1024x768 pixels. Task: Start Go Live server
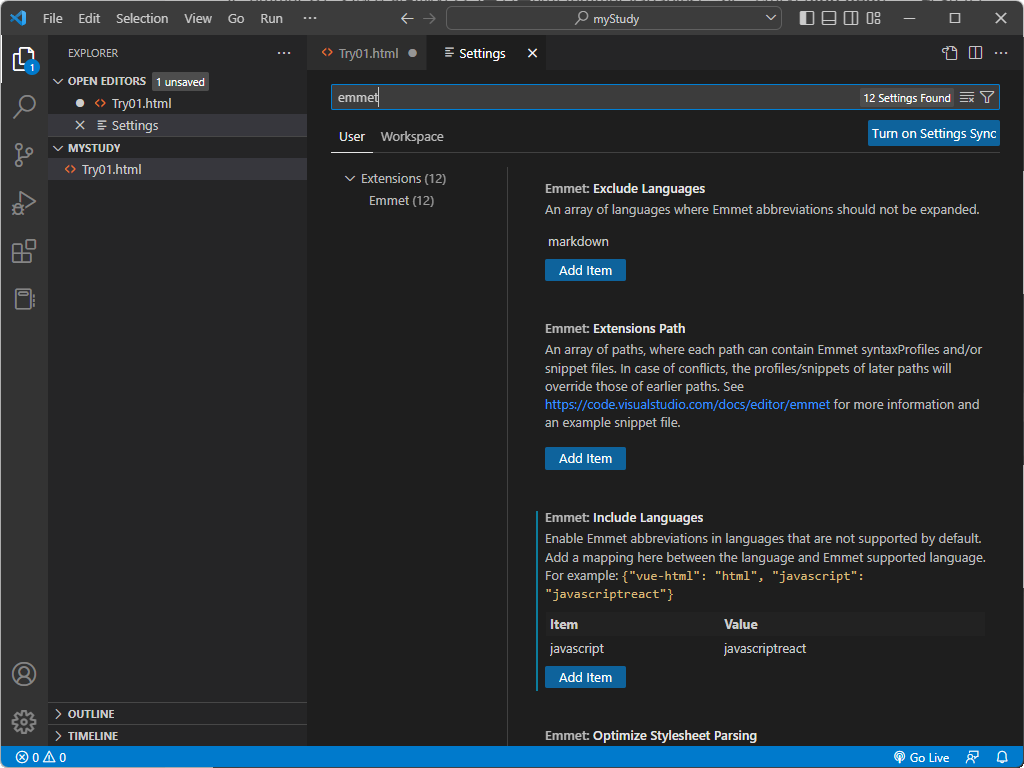click(x=921, y=758)
